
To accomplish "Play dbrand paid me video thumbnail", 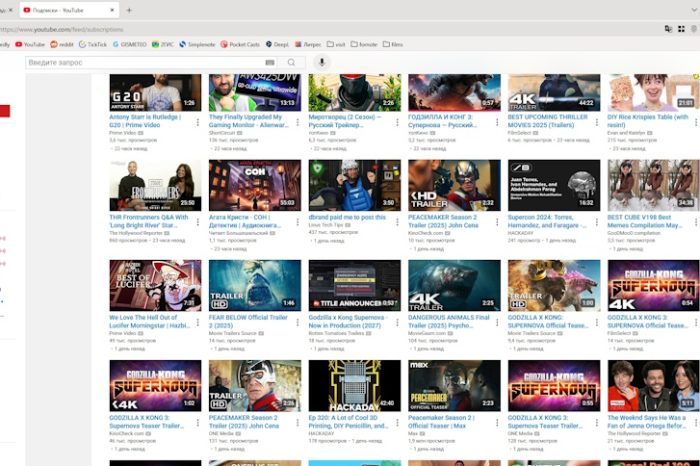I will pyautogui.click(x=354, y=185).
